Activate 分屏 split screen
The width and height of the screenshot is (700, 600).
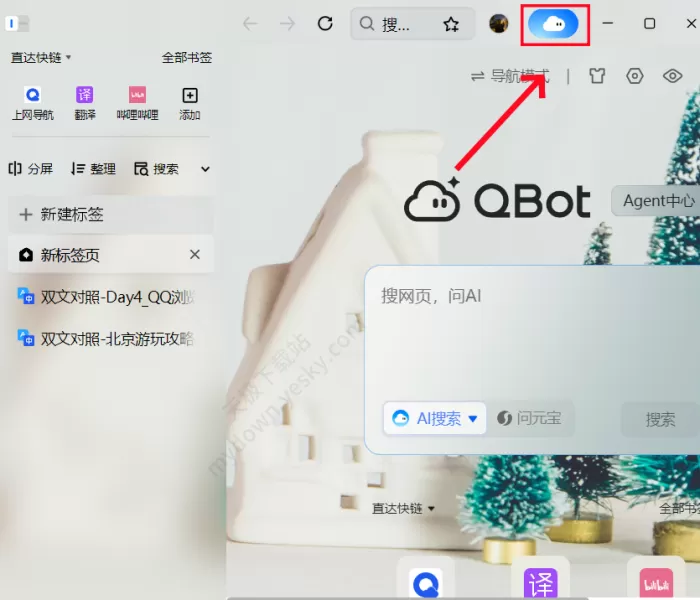point(30,169)
